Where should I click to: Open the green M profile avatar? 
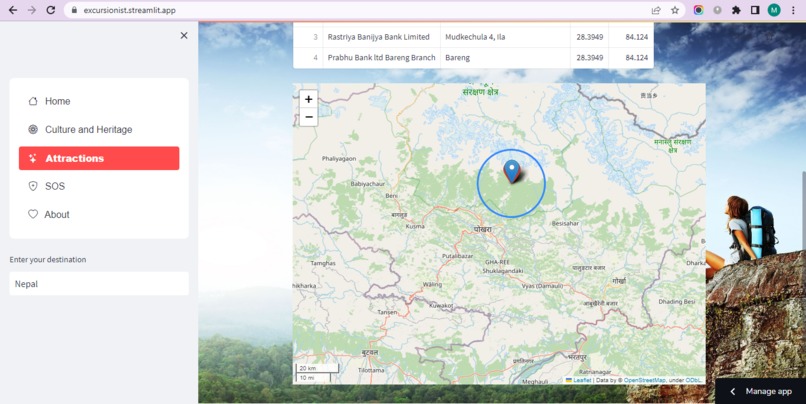[x=774, y=10]
